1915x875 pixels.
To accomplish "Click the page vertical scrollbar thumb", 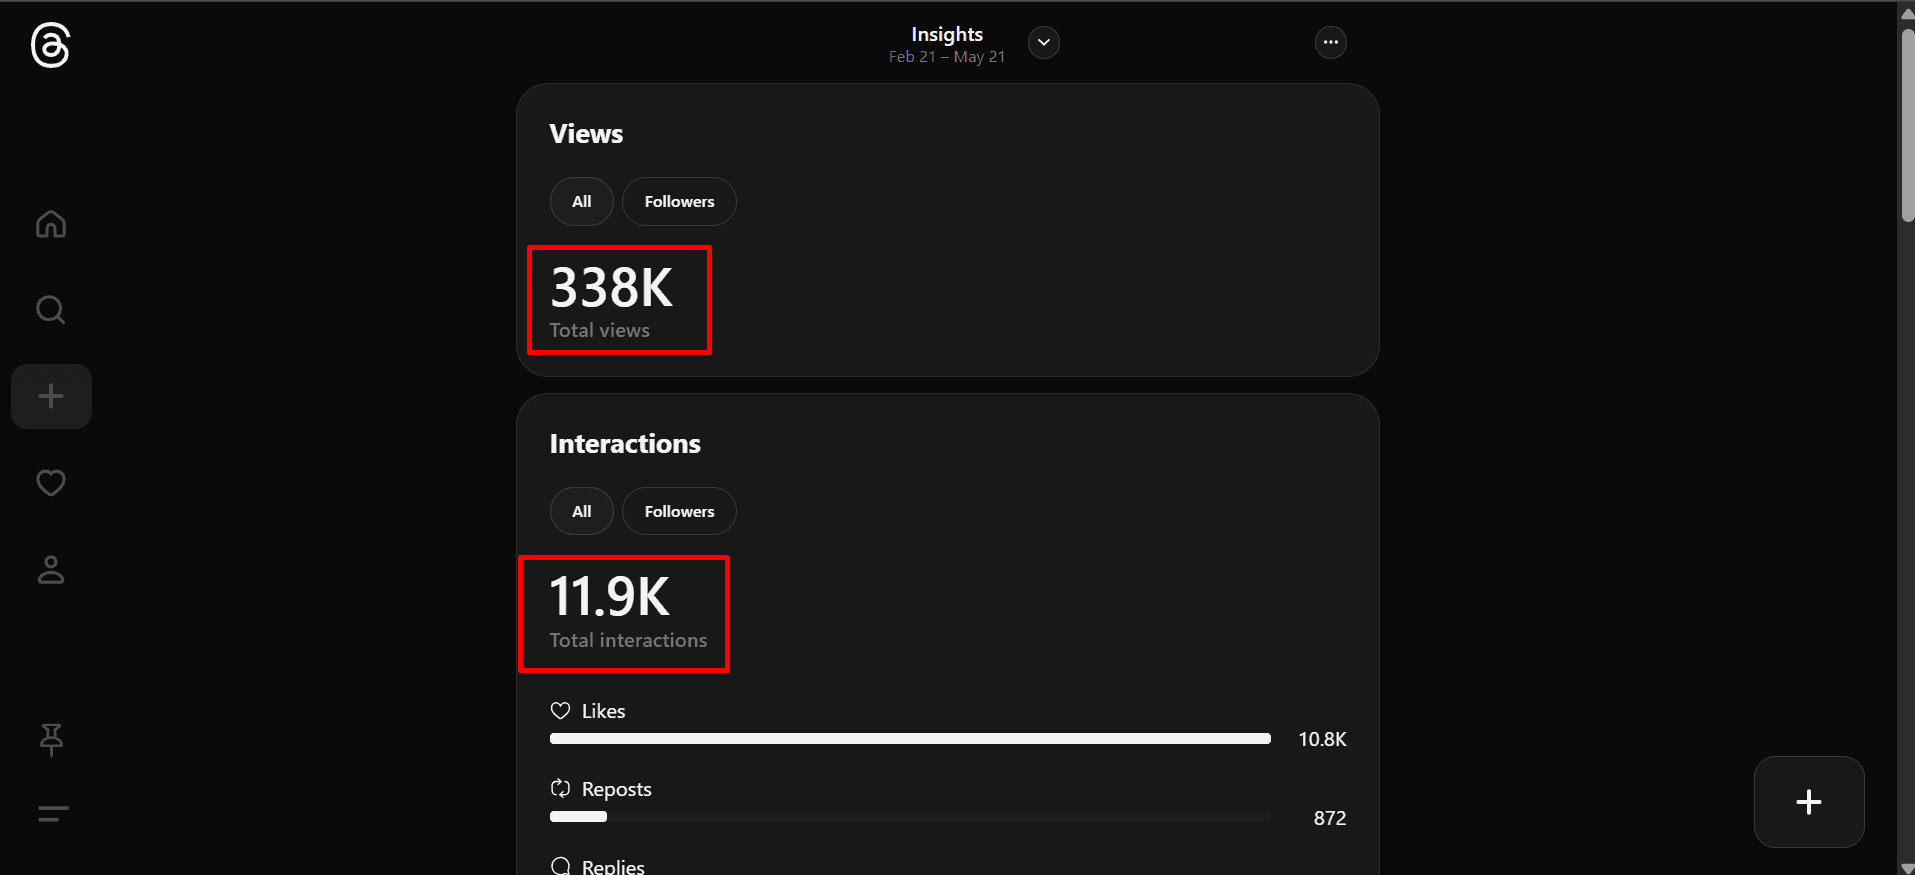I will coord(1907,125).
